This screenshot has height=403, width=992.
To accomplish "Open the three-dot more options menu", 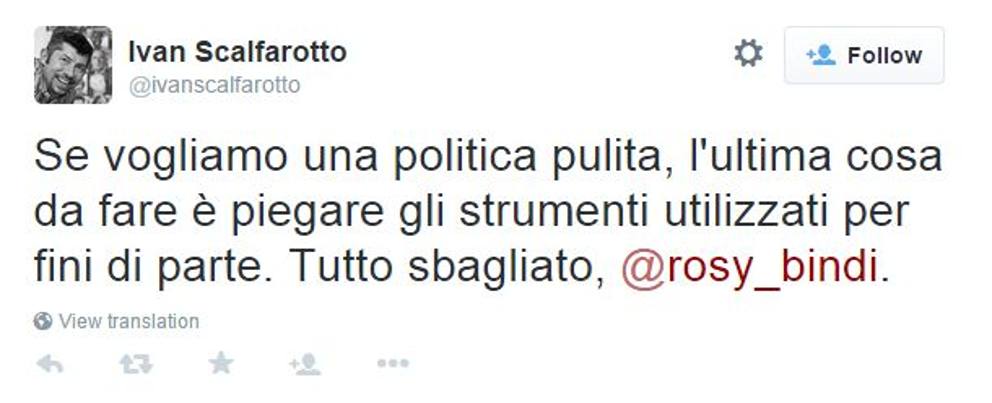I will pos(393,363).
